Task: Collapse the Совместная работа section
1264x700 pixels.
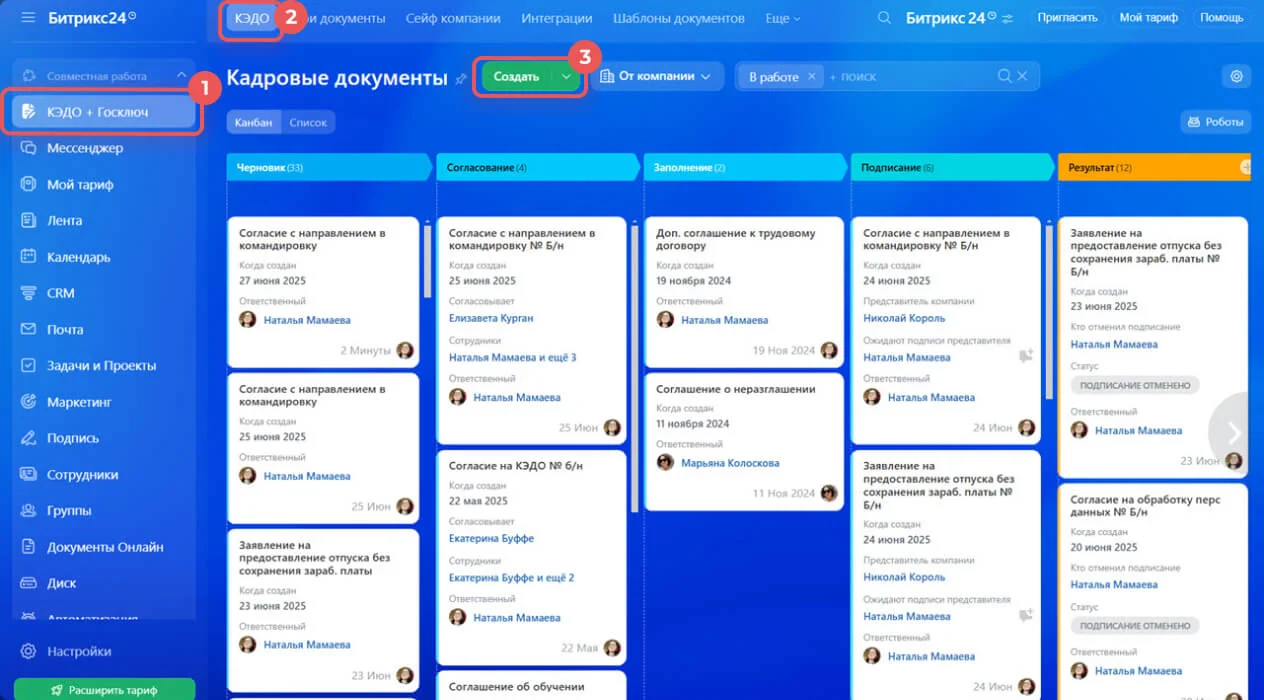Action: click(x=181, y=75)
